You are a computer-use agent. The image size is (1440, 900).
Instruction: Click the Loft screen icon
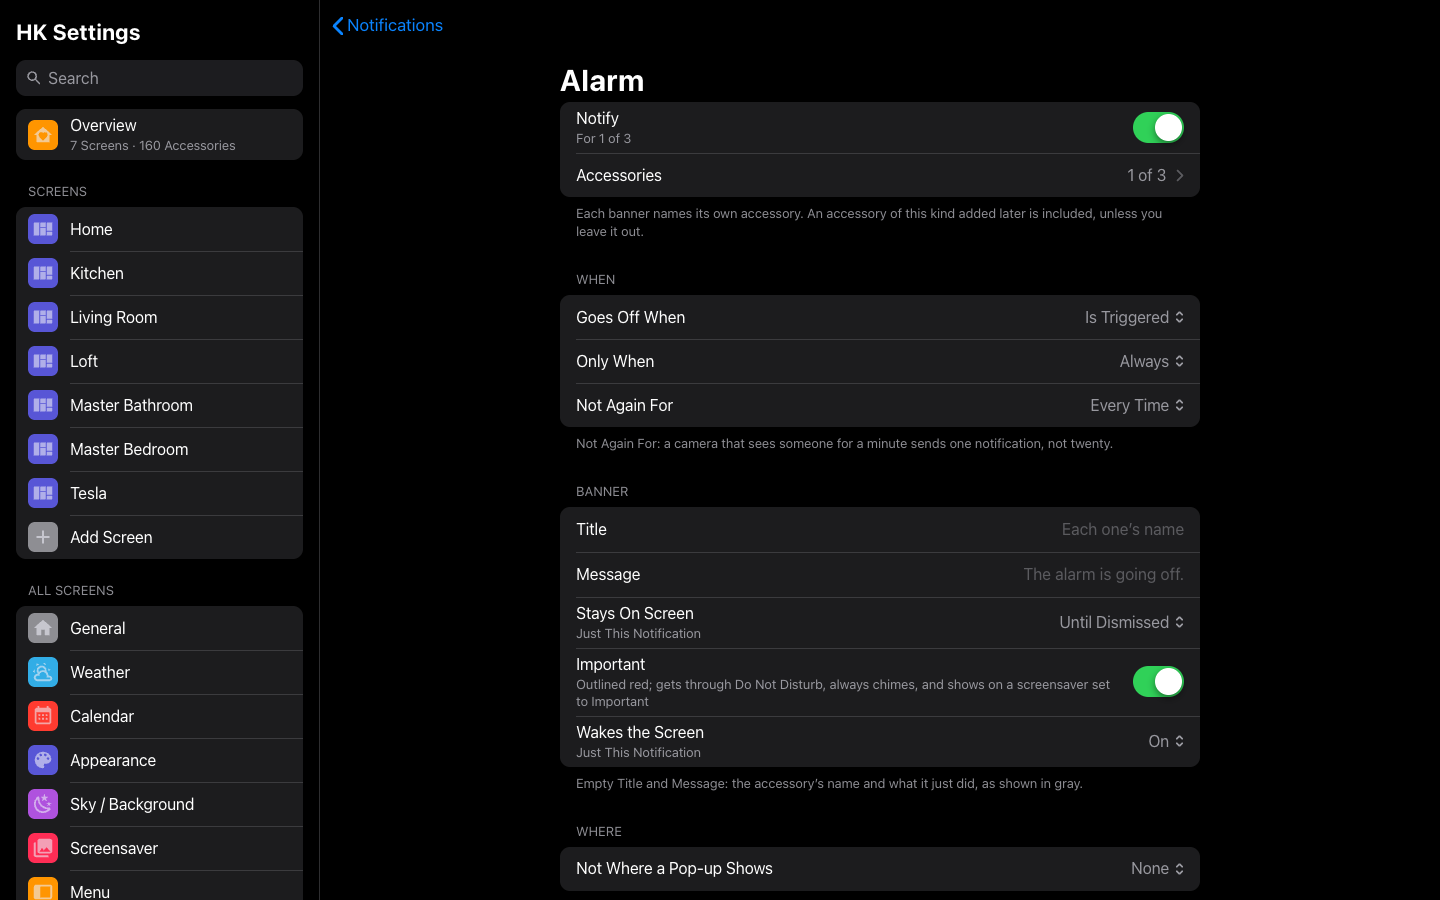tap(43, 361)
